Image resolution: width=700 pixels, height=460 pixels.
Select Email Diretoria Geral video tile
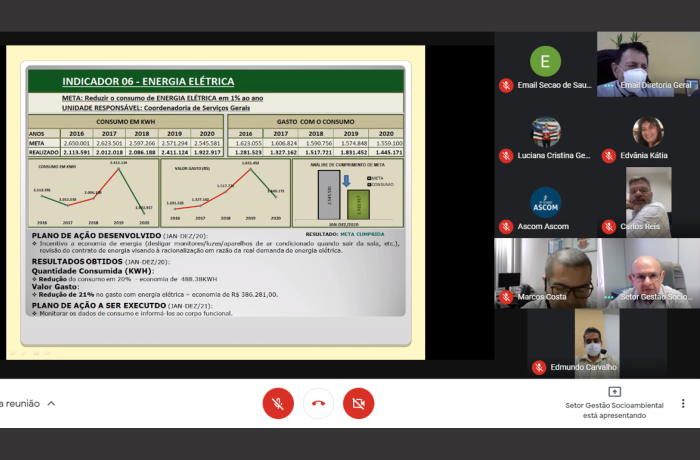pos(649,64)
